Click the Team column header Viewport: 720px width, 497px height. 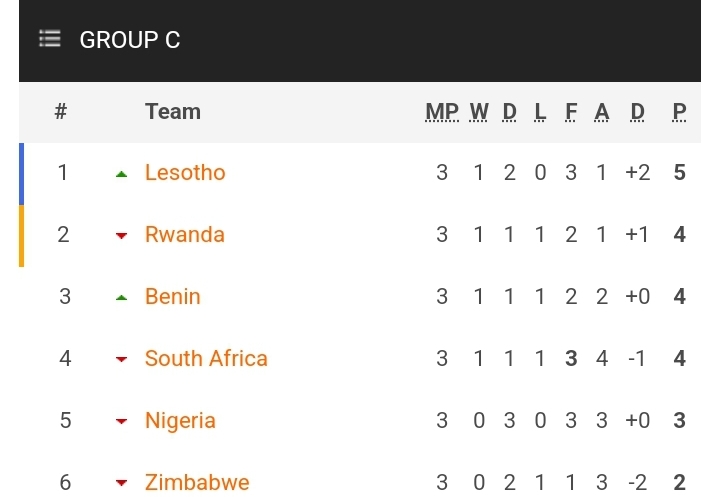click(173, 112)
